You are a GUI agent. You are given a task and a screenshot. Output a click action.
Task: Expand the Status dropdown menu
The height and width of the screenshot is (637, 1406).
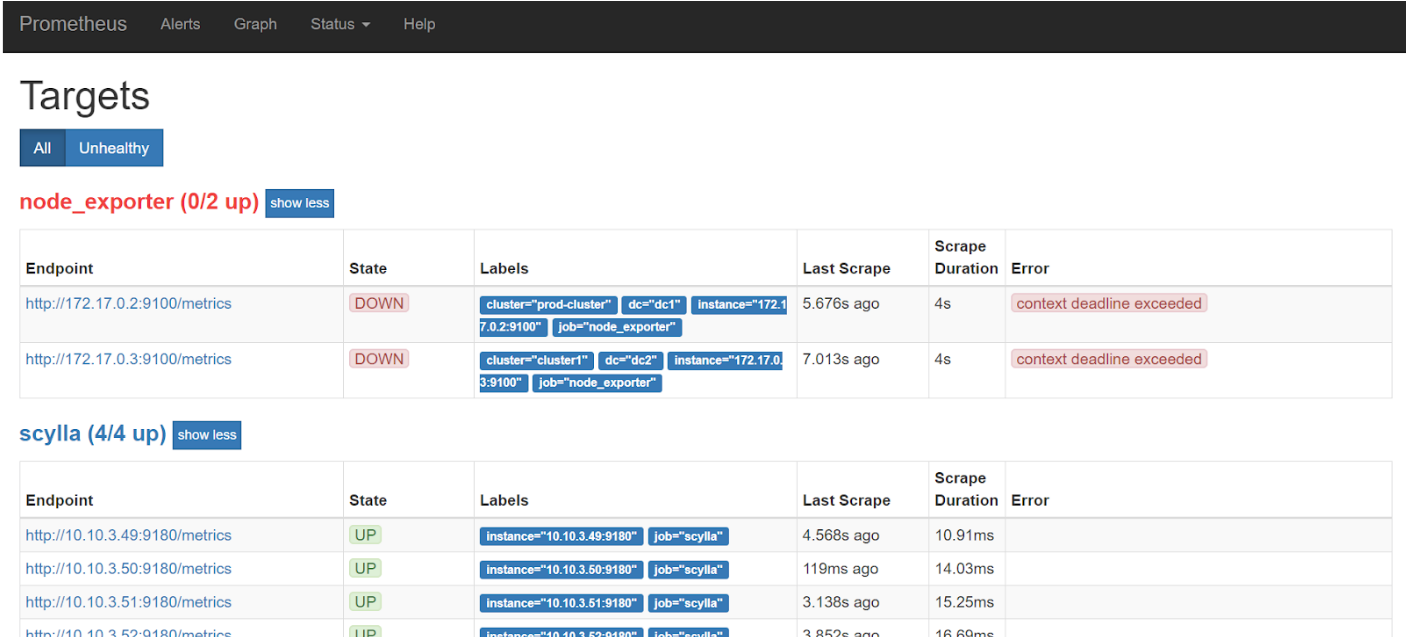coord(340,24)
